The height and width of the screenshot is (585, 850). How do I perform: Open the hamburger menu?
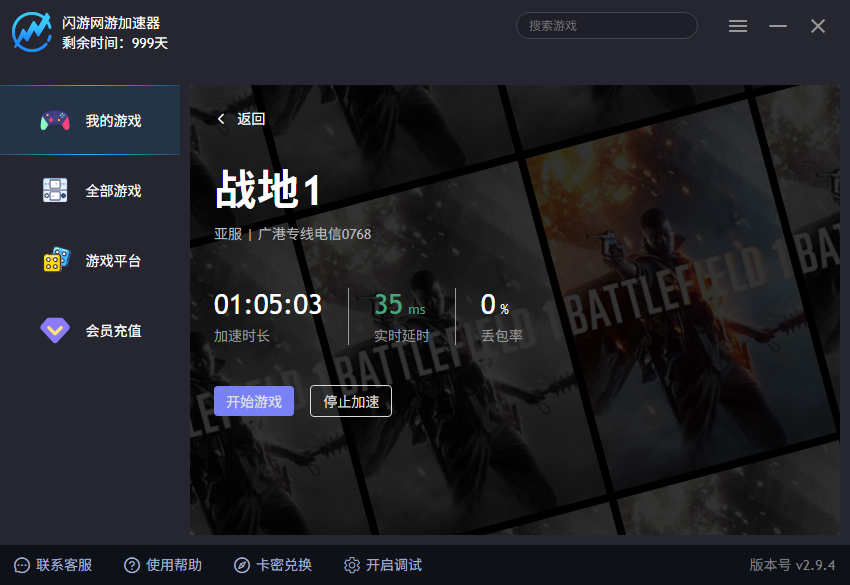(x=738, y=26)
